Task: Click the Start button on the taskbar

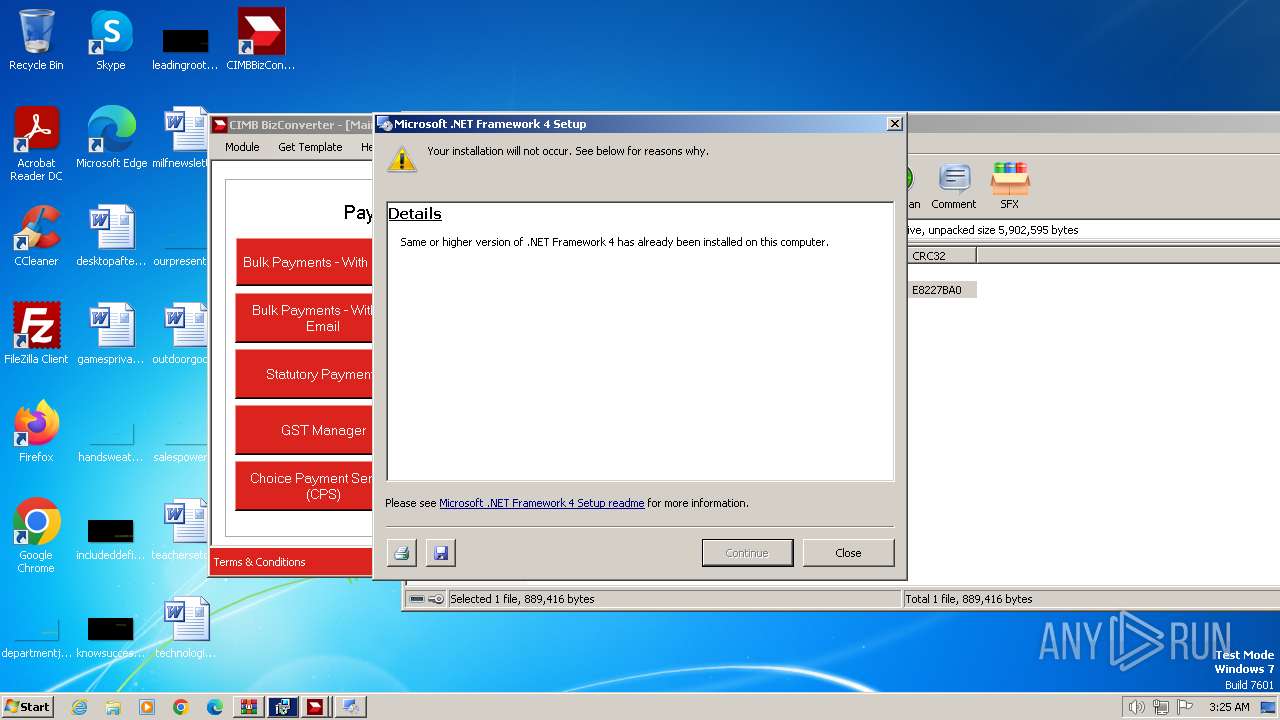Action: tap(28, 707)
